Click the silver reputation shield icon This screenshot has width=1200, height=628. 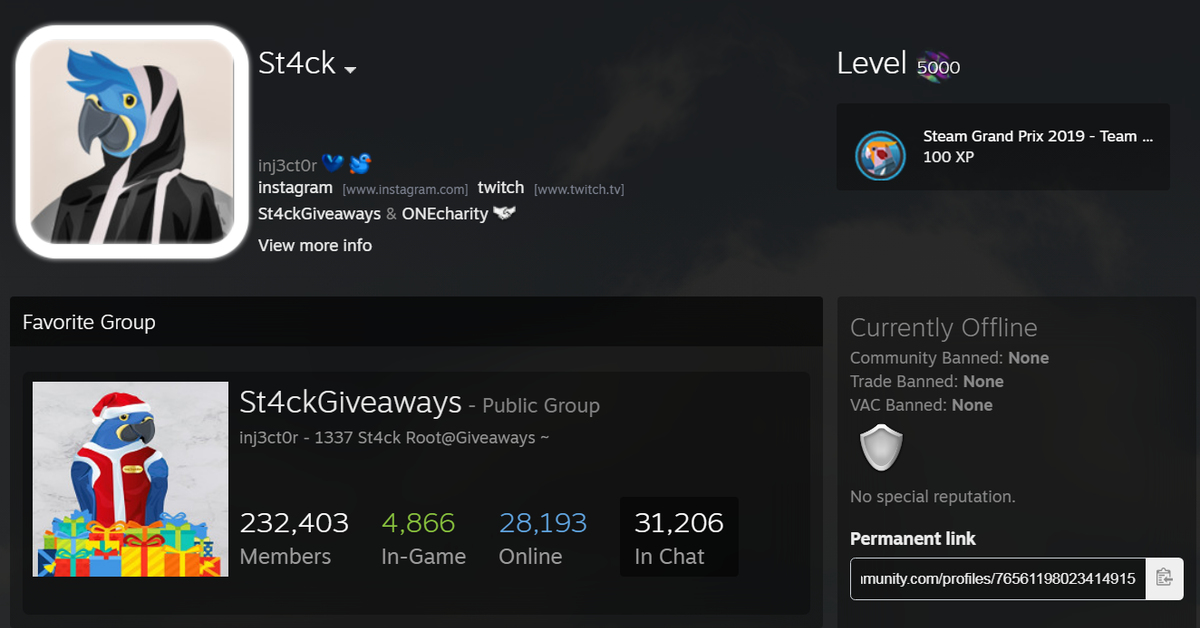point(882,448)
